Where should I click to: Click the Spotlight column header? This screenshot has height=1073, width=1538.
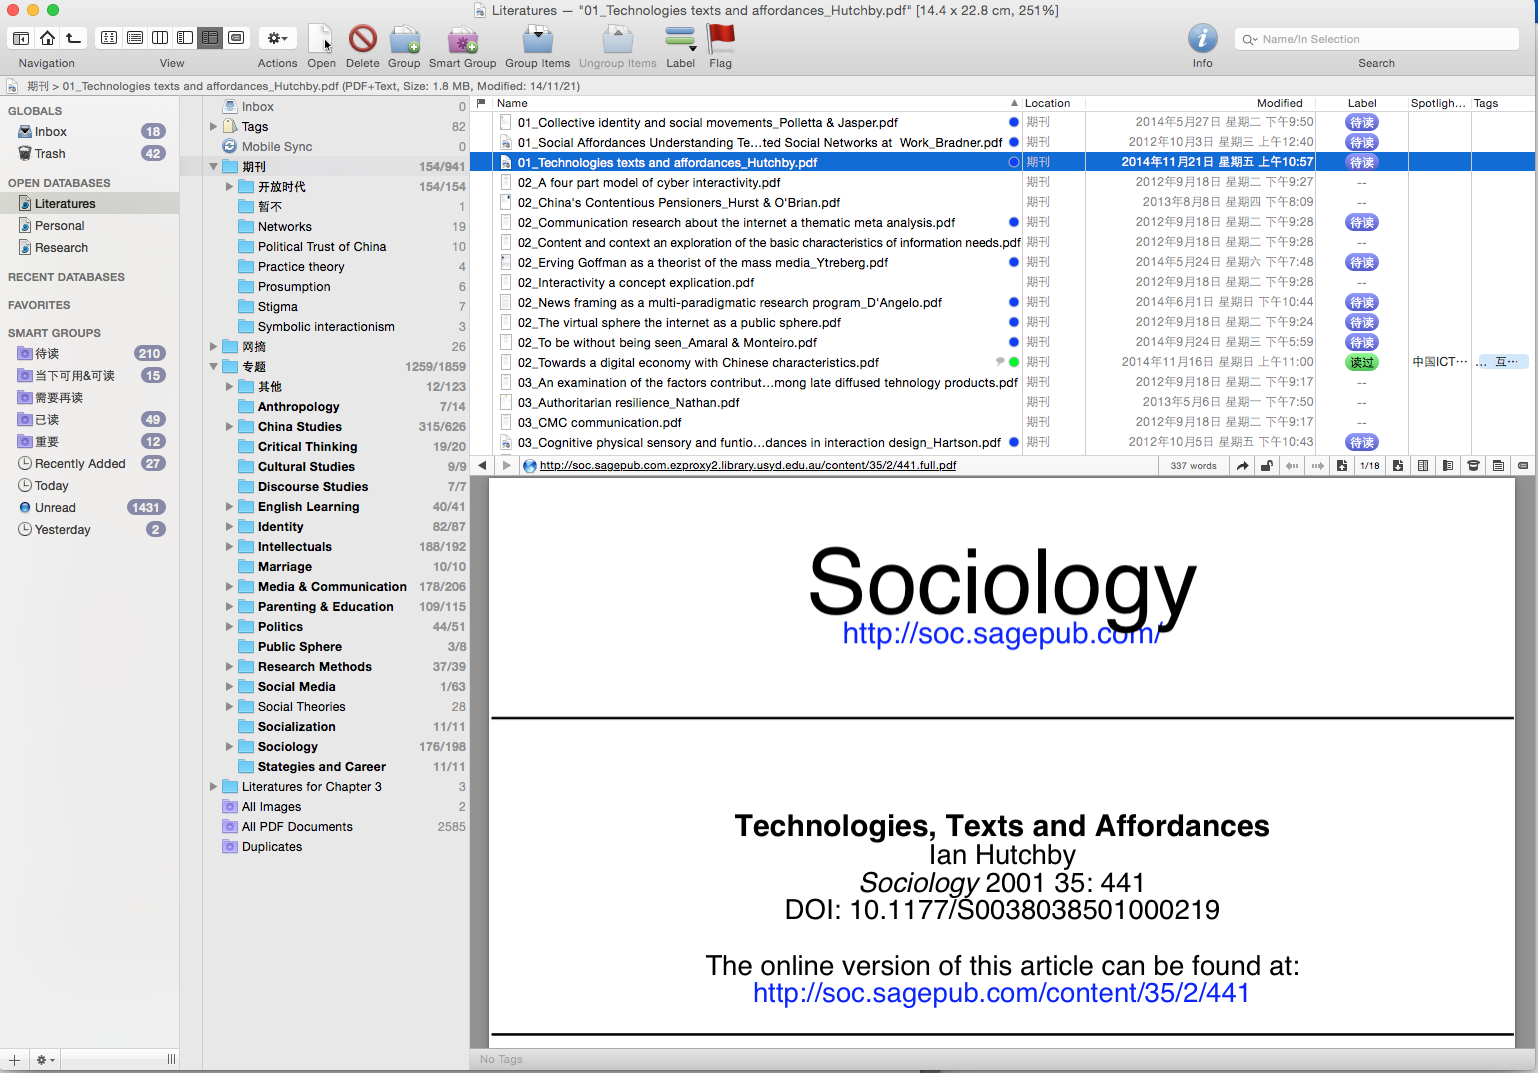point(1438,103)
